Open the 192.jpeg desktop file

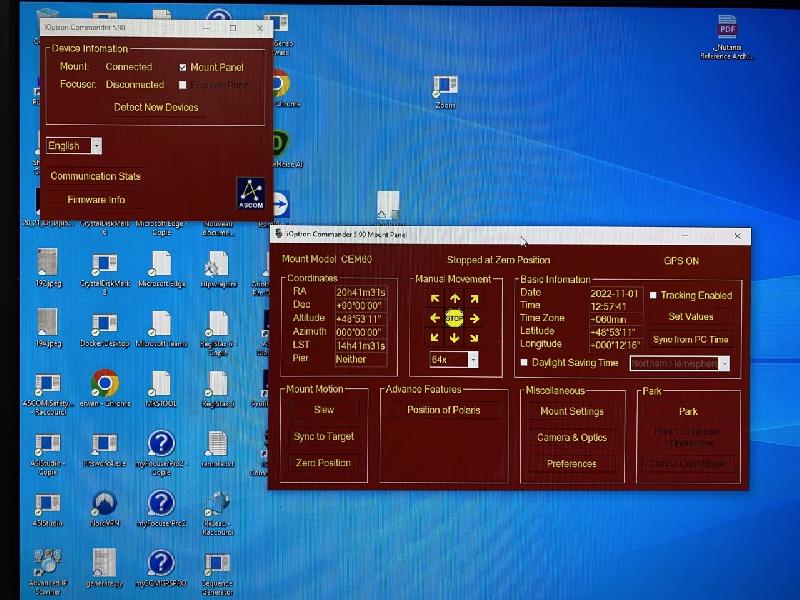[x=48, y=268]
